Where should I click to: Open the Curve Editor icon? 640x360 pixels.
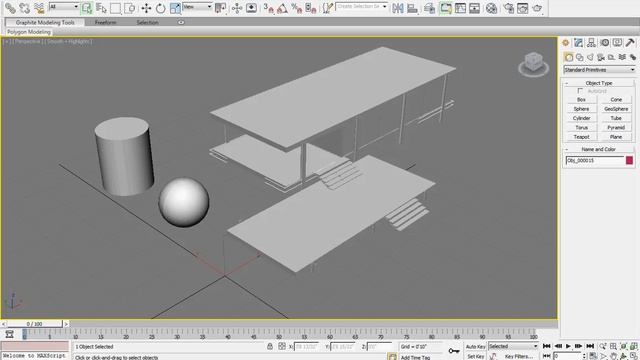coord(460,8)
